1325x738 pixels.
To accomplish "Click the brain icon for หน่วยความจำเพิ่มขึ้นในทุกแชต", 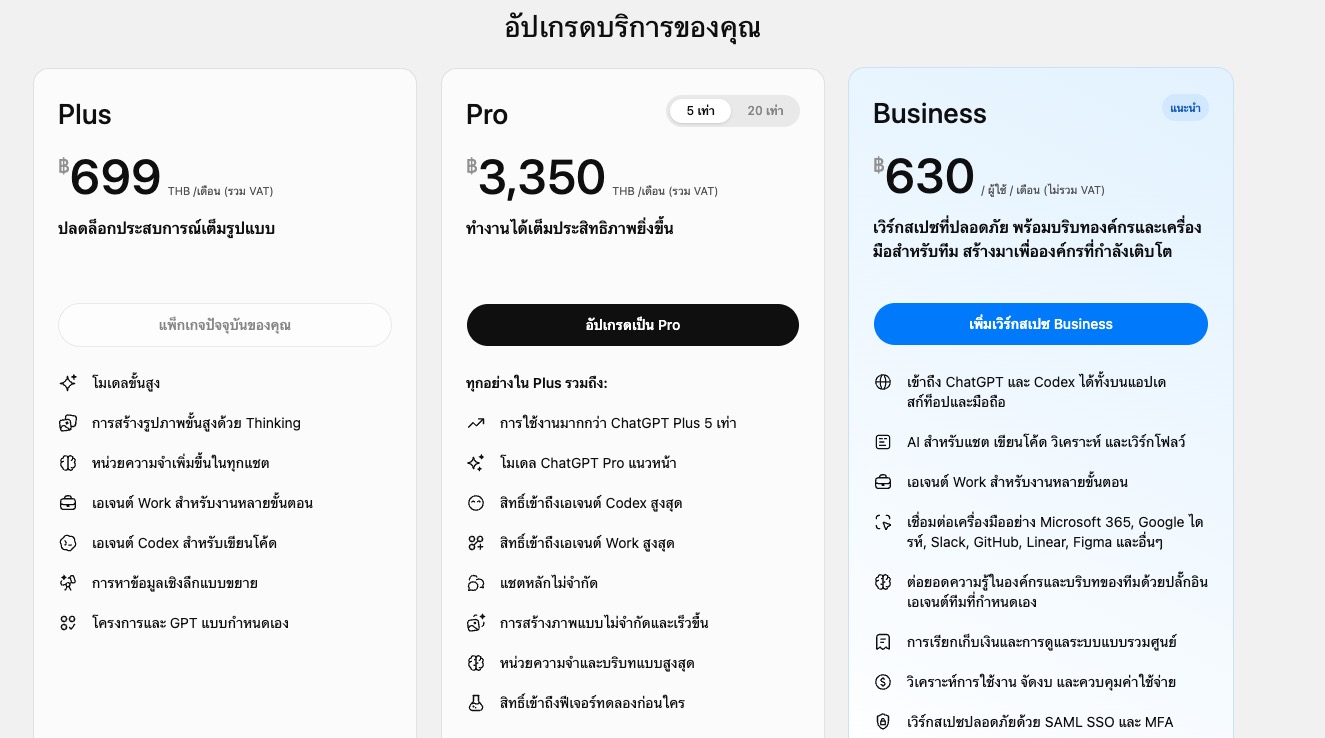I will [68, 463].
